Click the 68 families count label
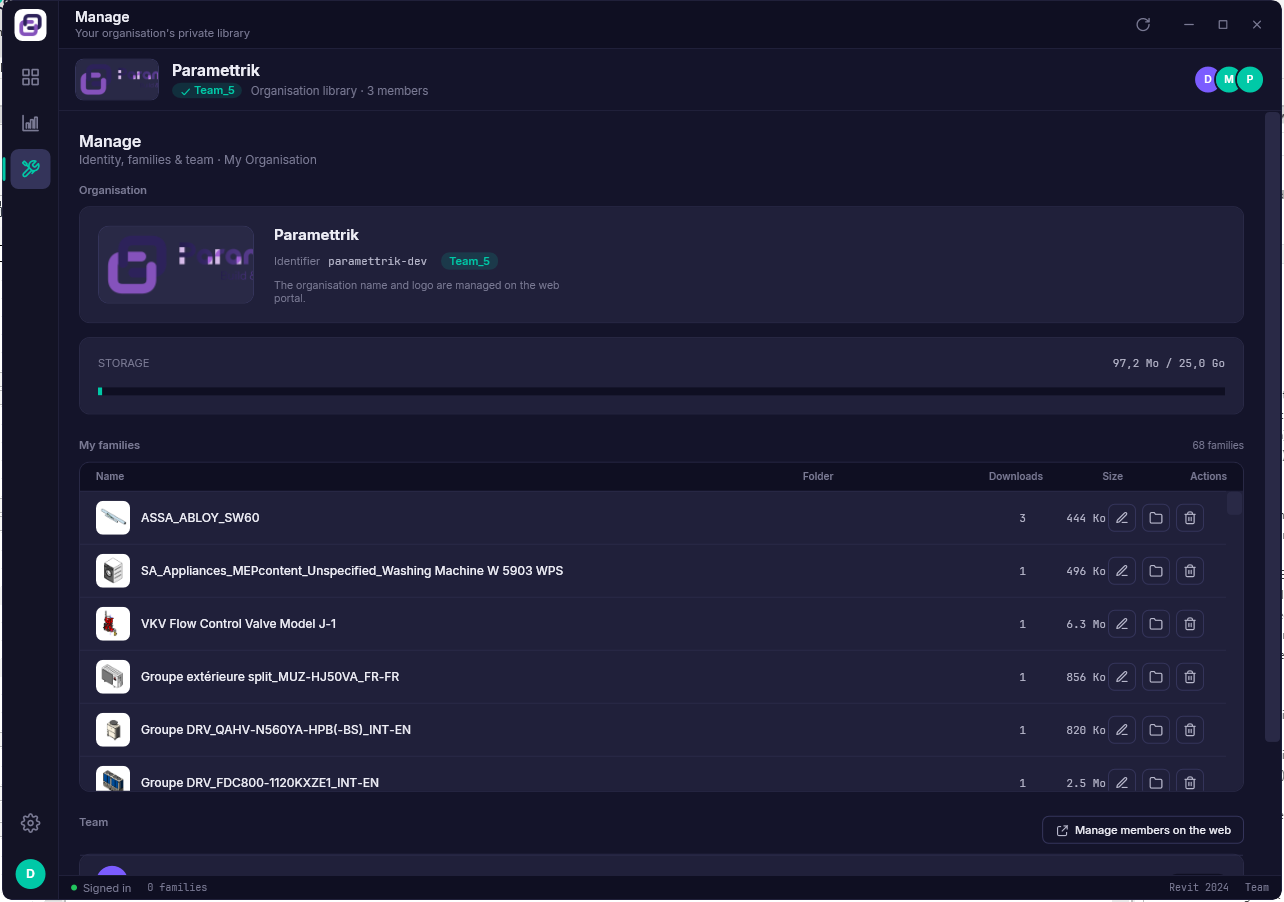Viewport: 1284px width, 902px height. 1218,445
